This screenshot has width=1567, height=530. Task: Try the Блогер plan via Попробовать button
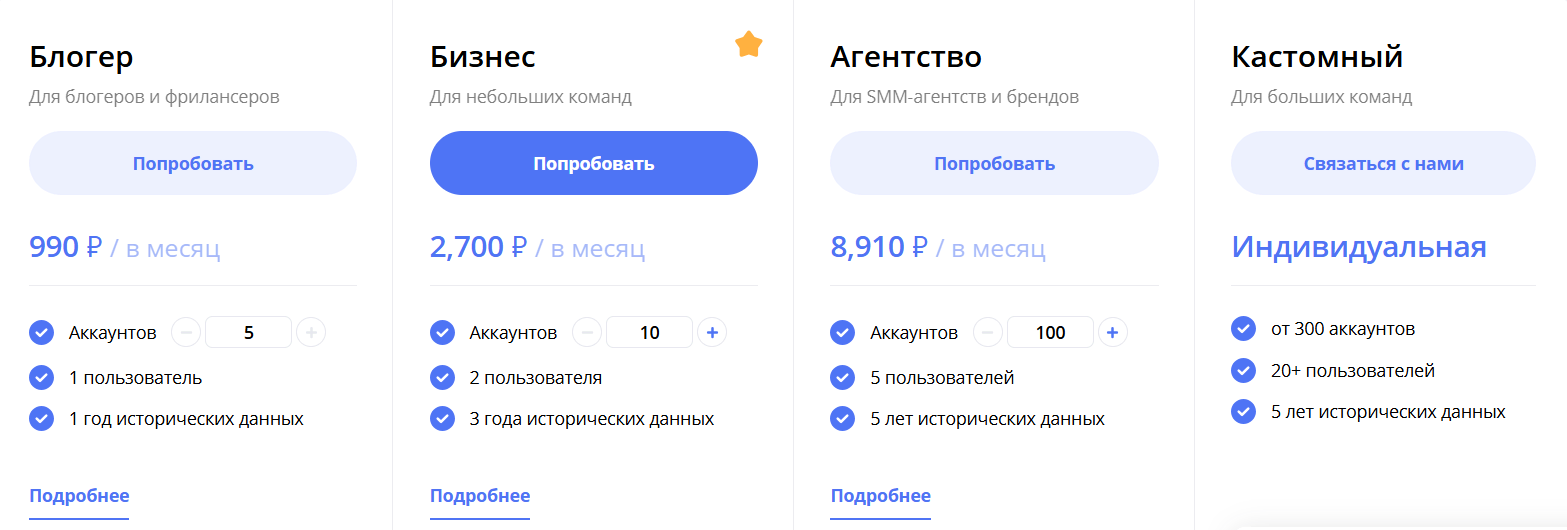[x=193, y=163]
